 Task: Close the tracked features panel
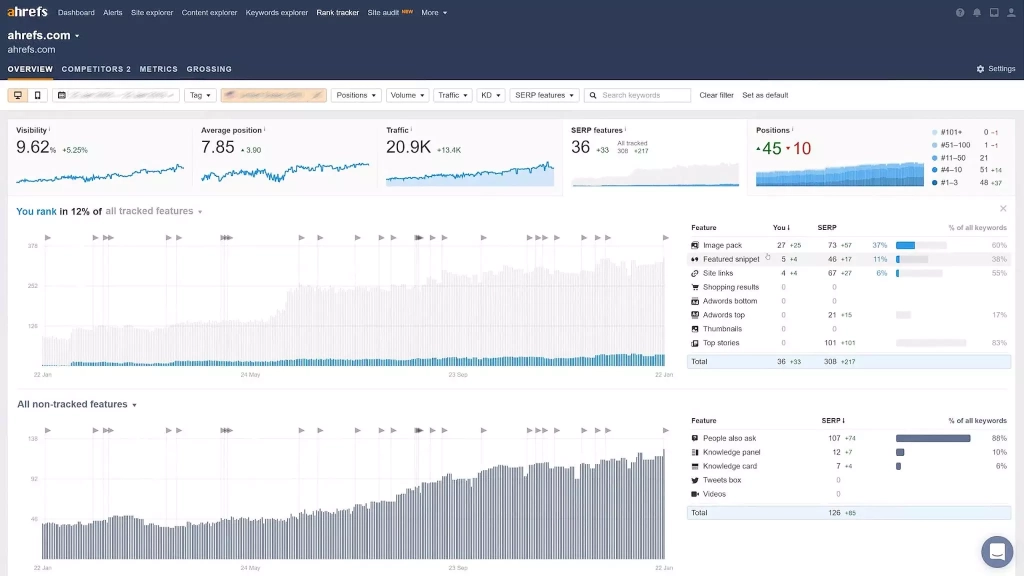click(x=1003, y=208)
